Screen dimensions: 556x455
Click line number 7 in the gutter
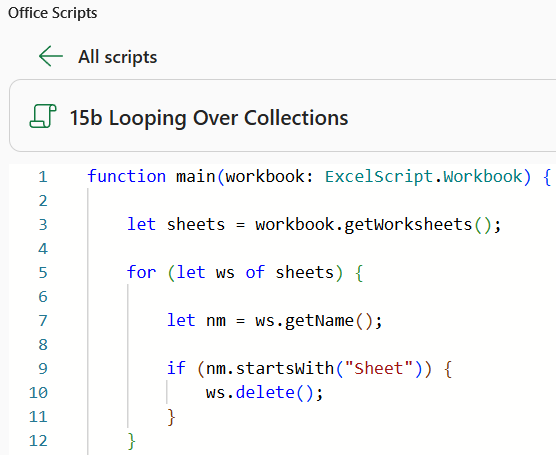[43, 321]
